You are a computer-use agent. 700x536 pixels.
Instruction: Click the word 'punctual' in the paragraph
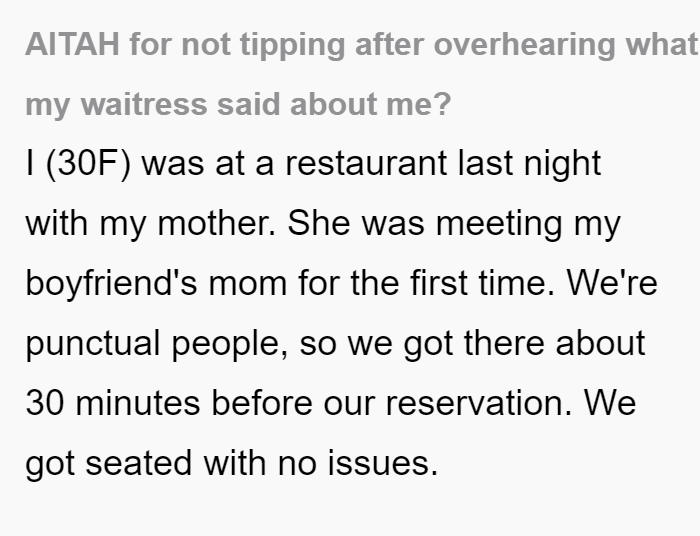(93, 343)
